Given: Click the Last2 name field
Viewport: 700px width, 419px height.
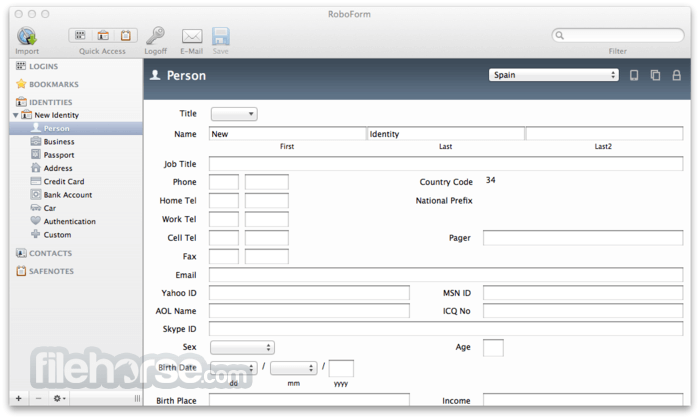Looking at the screenshot, I should 604,134.
